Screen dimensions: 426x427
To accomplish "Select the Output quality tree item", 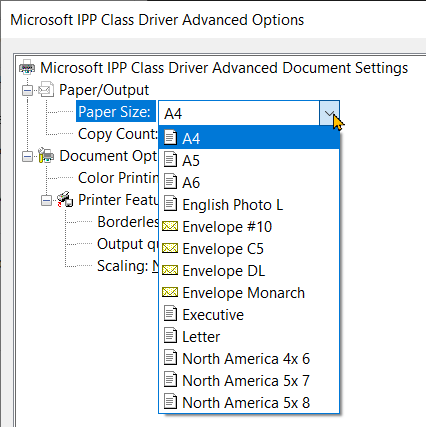I will [x=128, y=244].
